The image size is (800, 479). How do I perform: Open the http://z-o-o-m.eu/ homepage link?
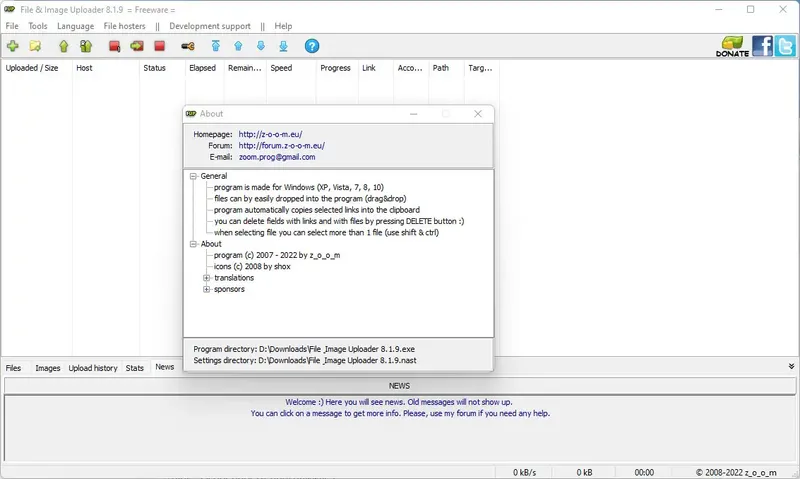point(270,134)
